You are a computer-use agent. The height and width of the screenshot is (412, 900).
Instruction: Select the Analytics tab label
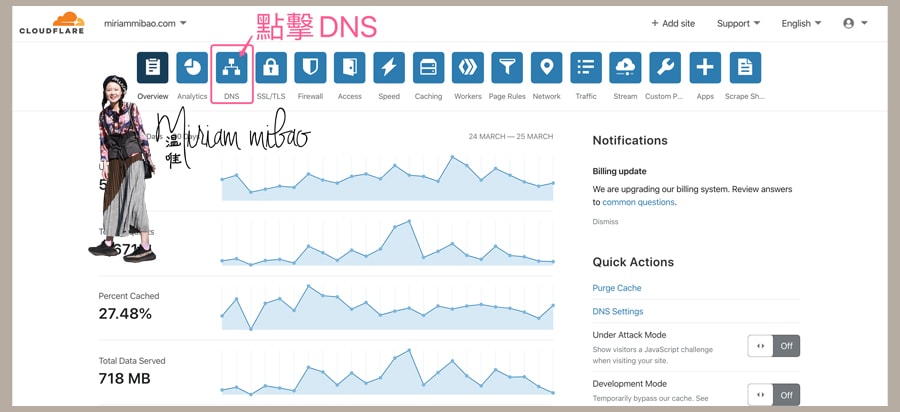coord(192,96)
